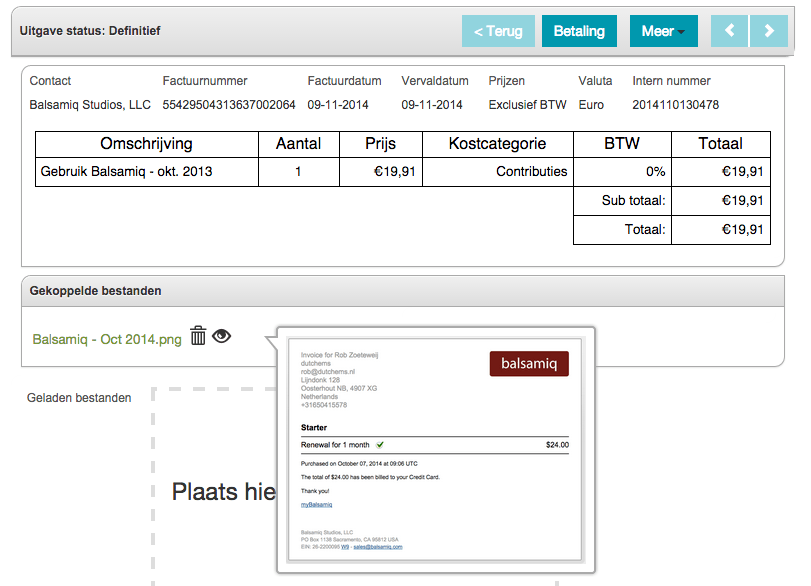Click the Gekoppelde bestanden section header
Image resolution: width=811 pixels, height=586 pixels.
pos(403,291)
